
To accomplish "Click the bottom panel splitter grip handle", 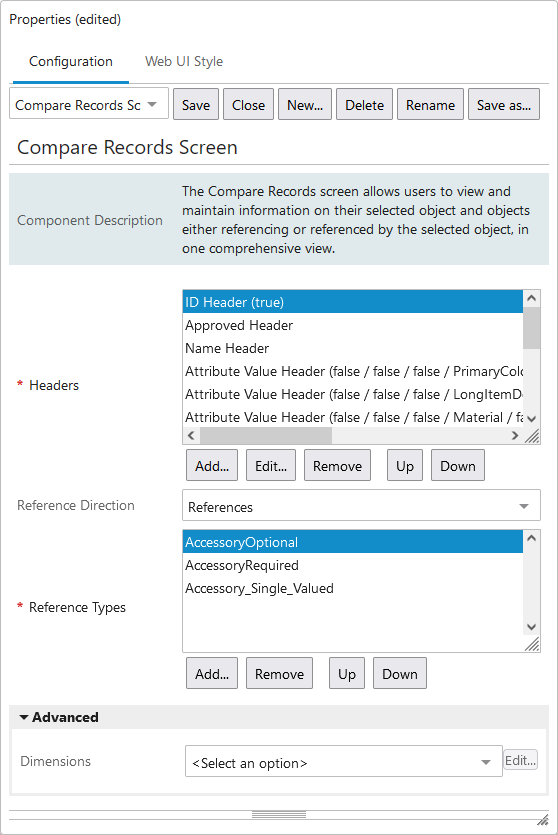I will [278, 815].
